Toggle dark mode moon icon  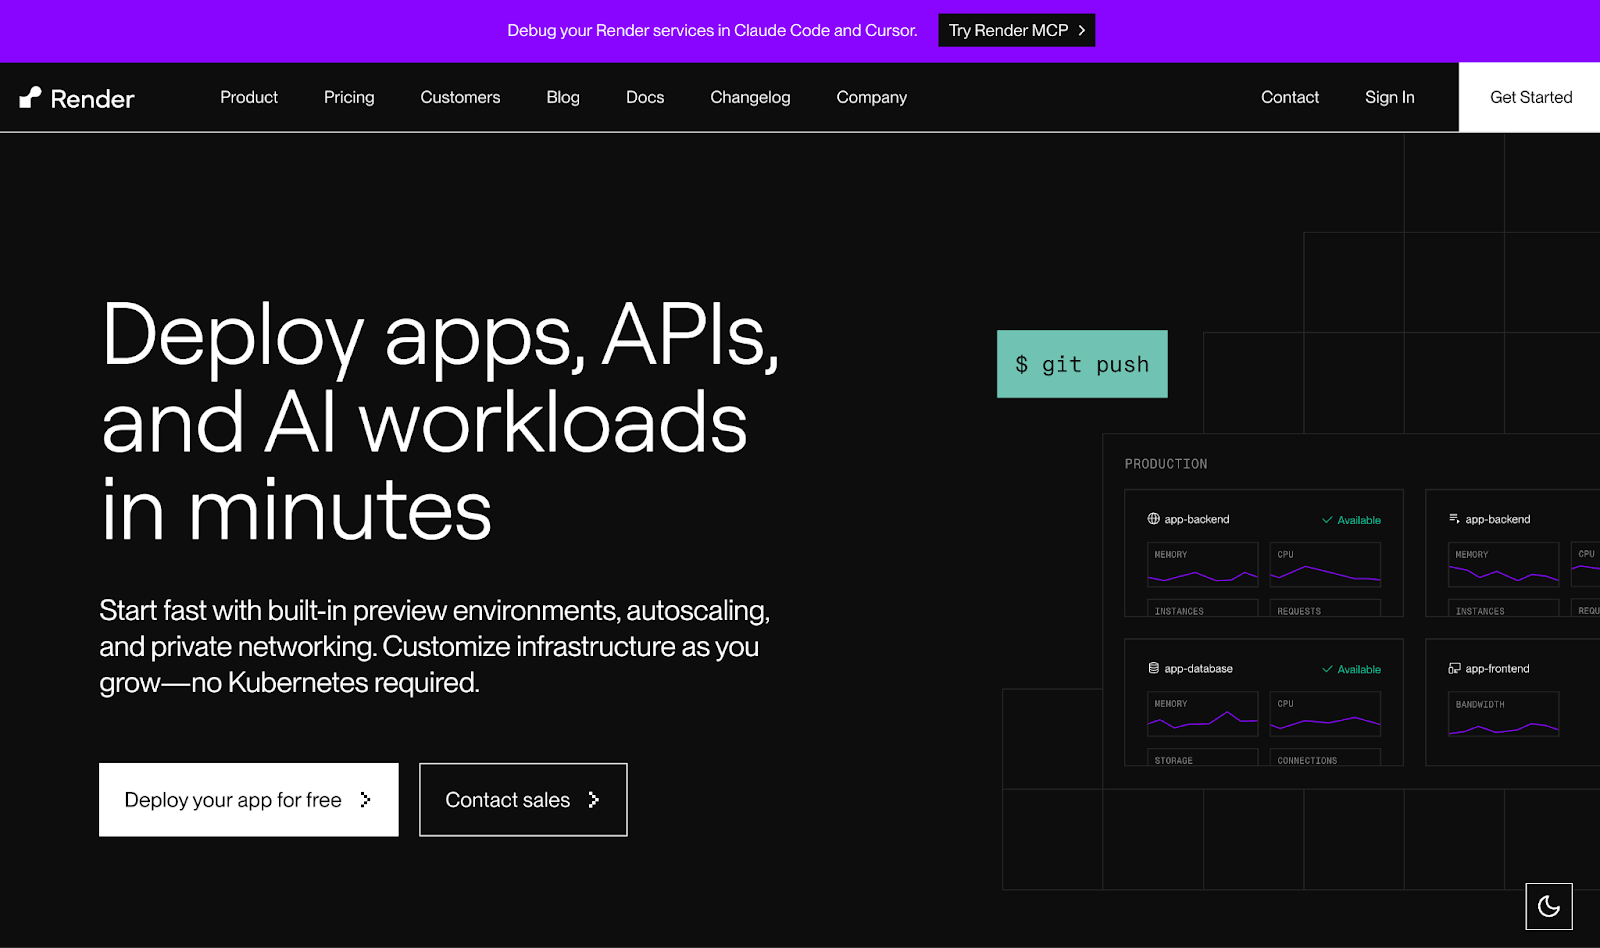pos(1549,906)
